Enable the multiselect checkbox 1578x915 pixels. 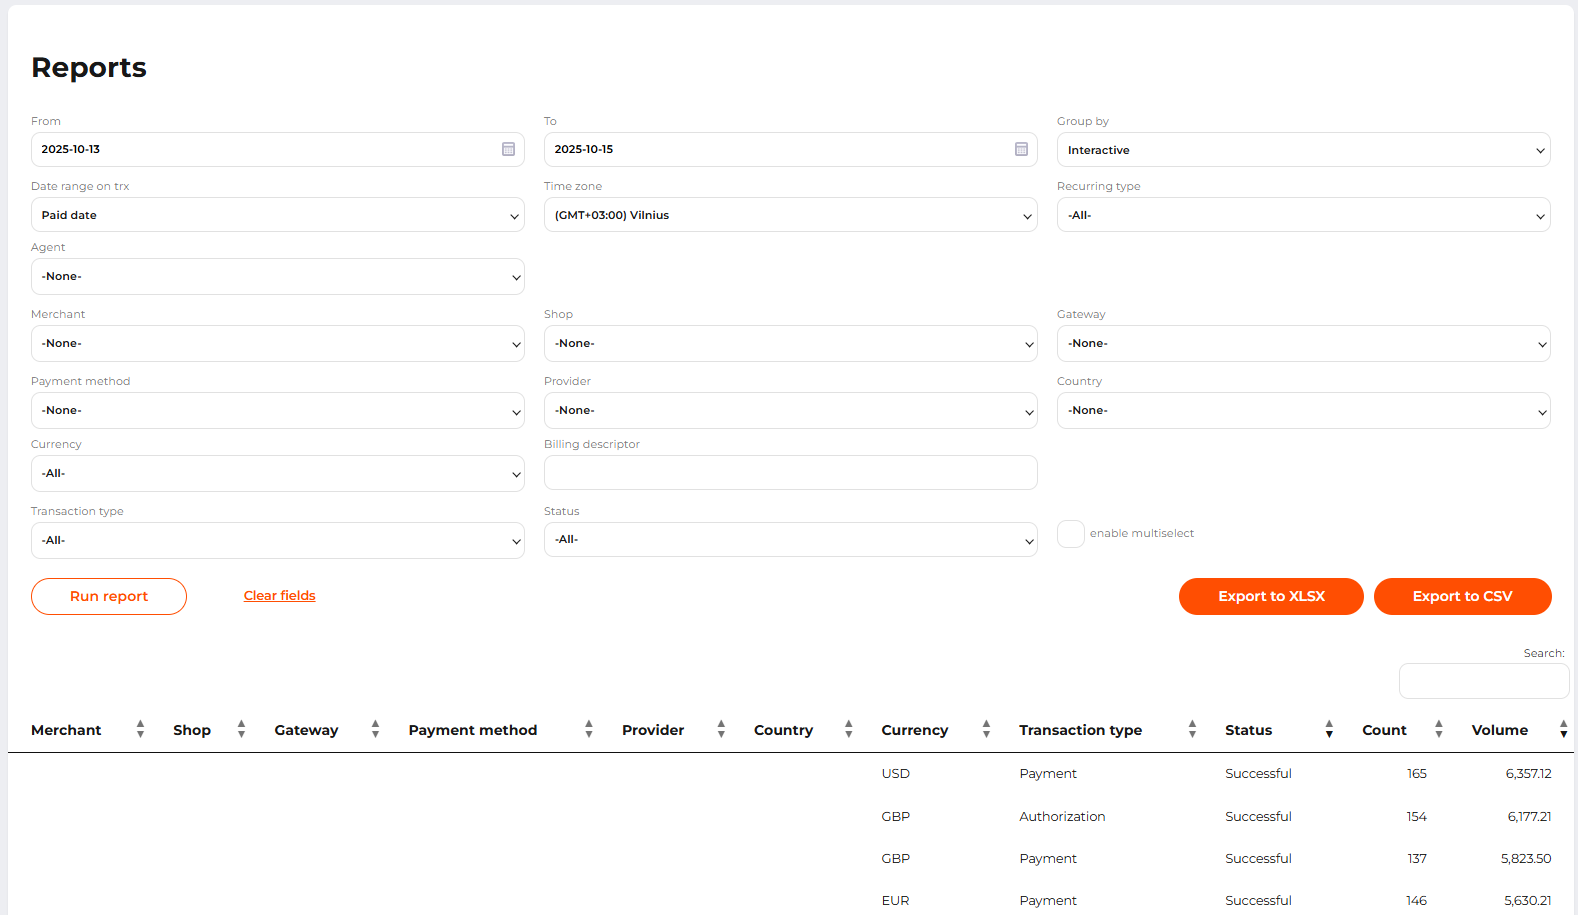click(x=1071, y=534)
